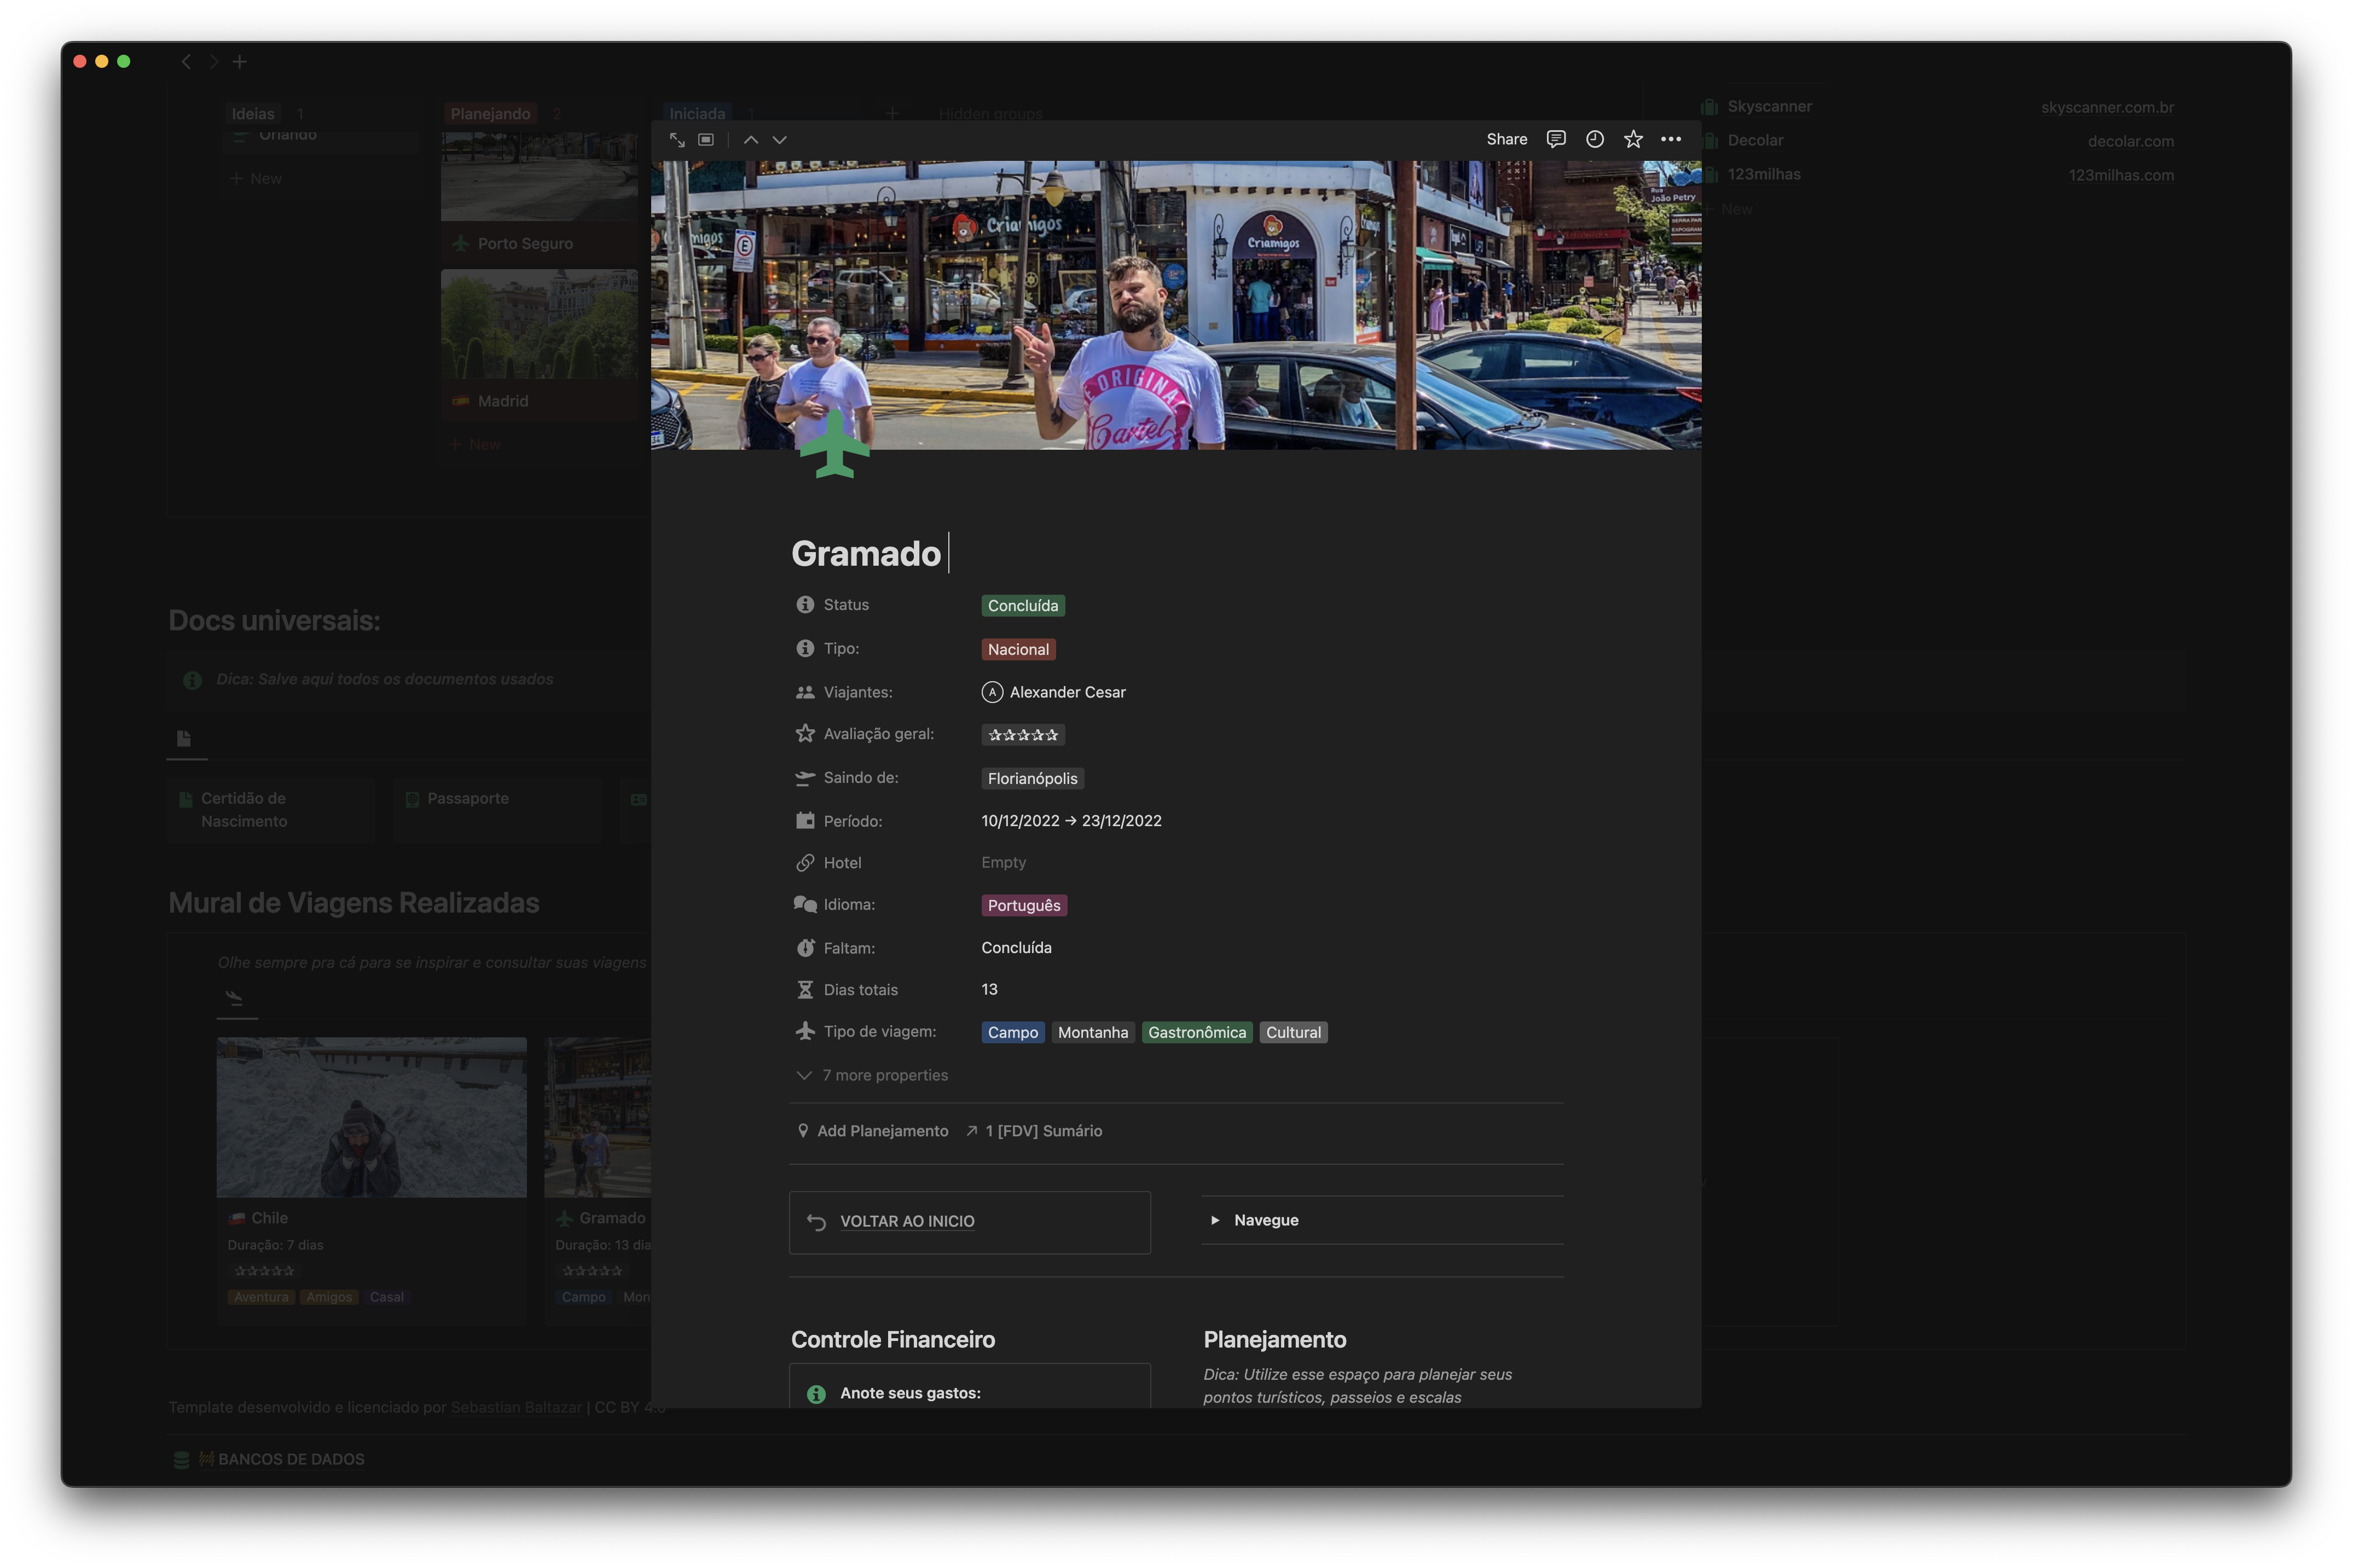Open Gramado page in full page
The image size is (2353, 1568).
coord(677,140)
